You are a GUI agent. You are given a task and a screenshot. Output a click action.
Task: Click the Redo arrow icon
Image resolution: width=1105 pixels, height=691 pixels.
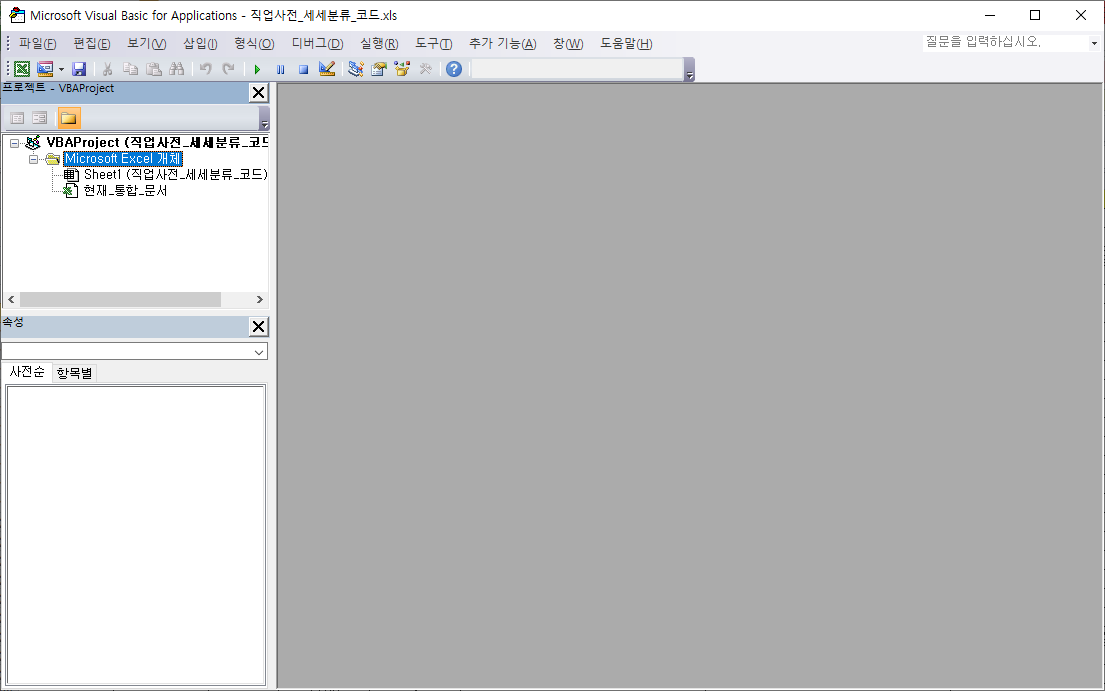(x=228, y=69)
